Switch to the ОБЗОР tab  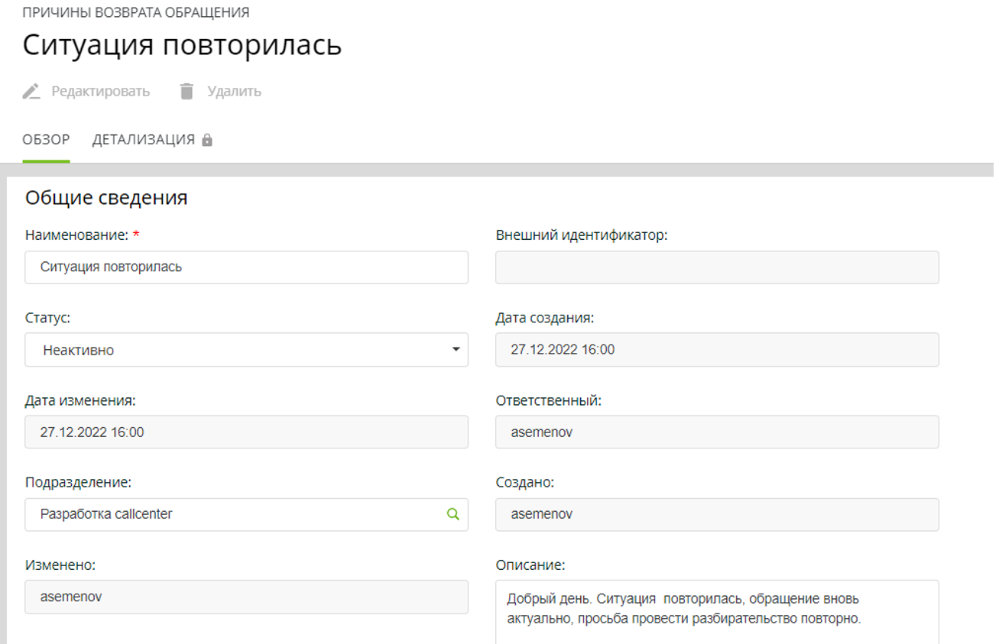pos(46,140)
